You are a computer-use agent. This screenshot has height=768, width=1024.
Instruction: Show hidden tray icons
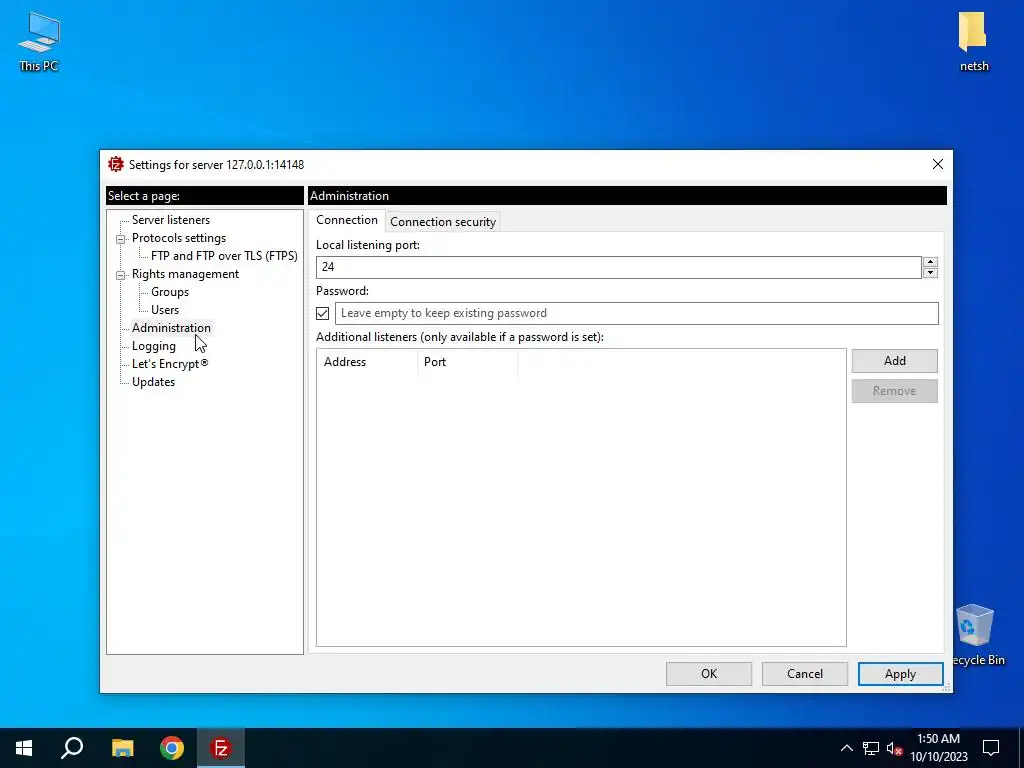tap(846, 748)
